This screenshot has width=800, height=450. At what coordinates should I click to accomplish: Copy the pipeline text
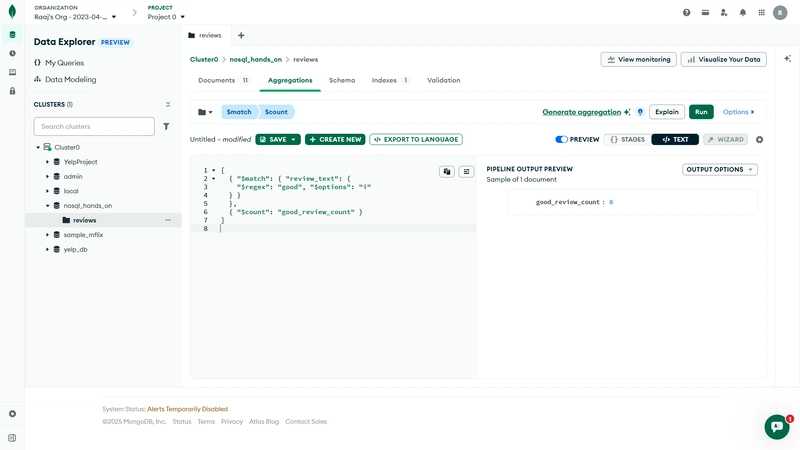point(447,171)
